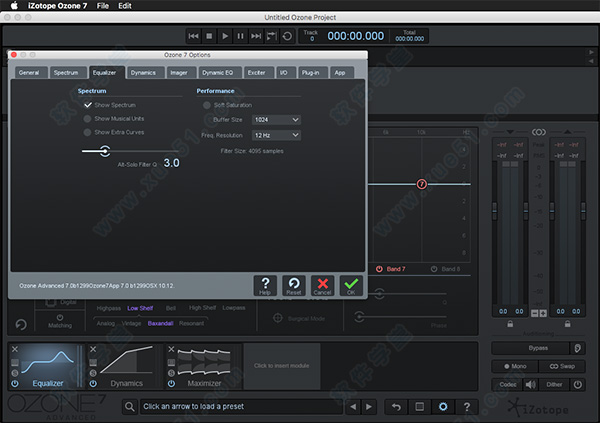The width and height of the screenshot is (600, 423).
Task: Solo the Equalizer module
Action: click(x=15, y=373)
